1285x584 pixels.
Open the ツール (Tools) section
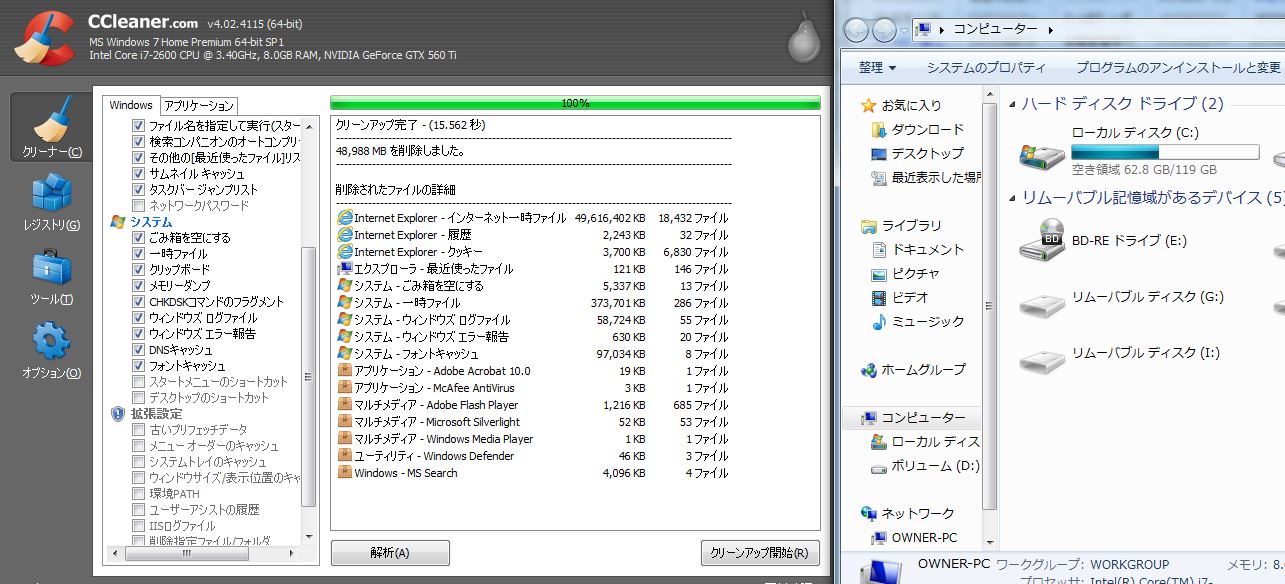point(51,278)
